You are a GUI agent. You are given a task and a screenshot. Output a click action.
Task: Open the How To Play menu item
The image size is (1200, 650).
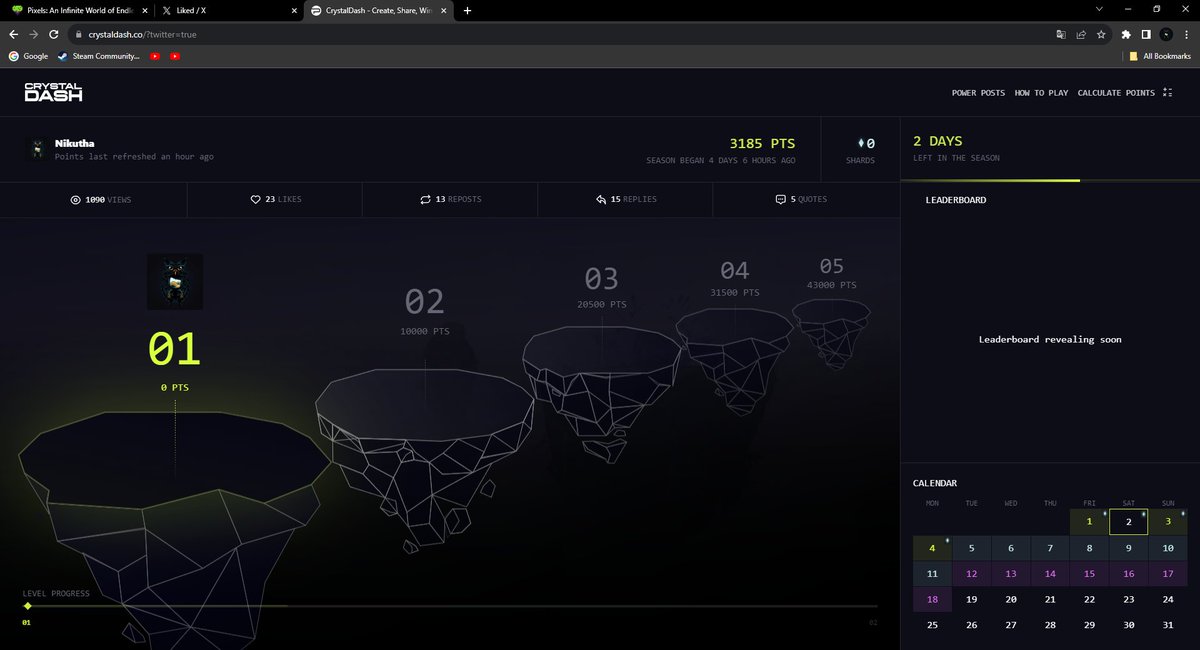point(1040,92)
